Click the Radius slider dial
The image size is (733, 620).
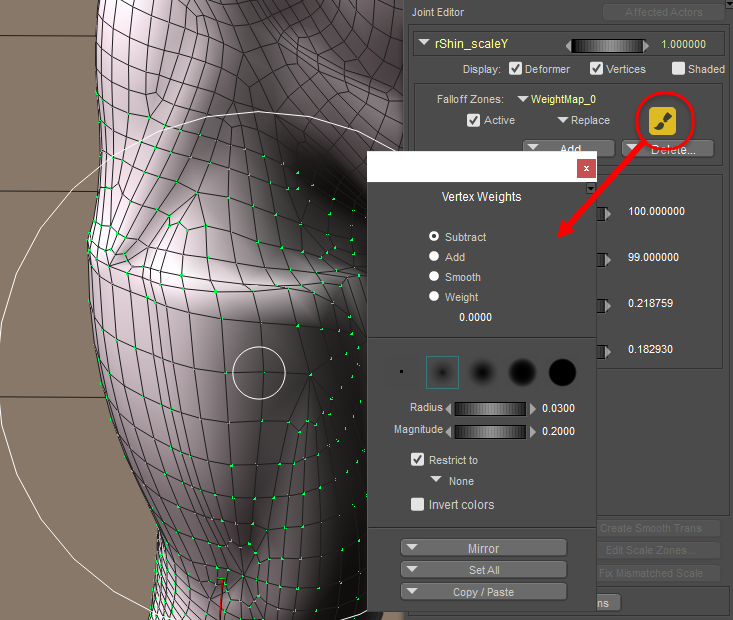pos(490,409)
